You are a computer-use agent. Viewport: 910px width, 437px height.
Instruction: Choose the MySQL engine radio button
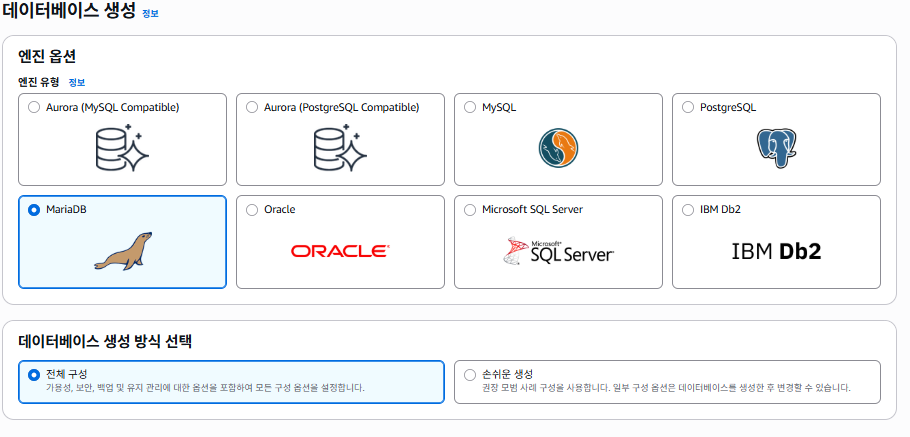[470, 107]
